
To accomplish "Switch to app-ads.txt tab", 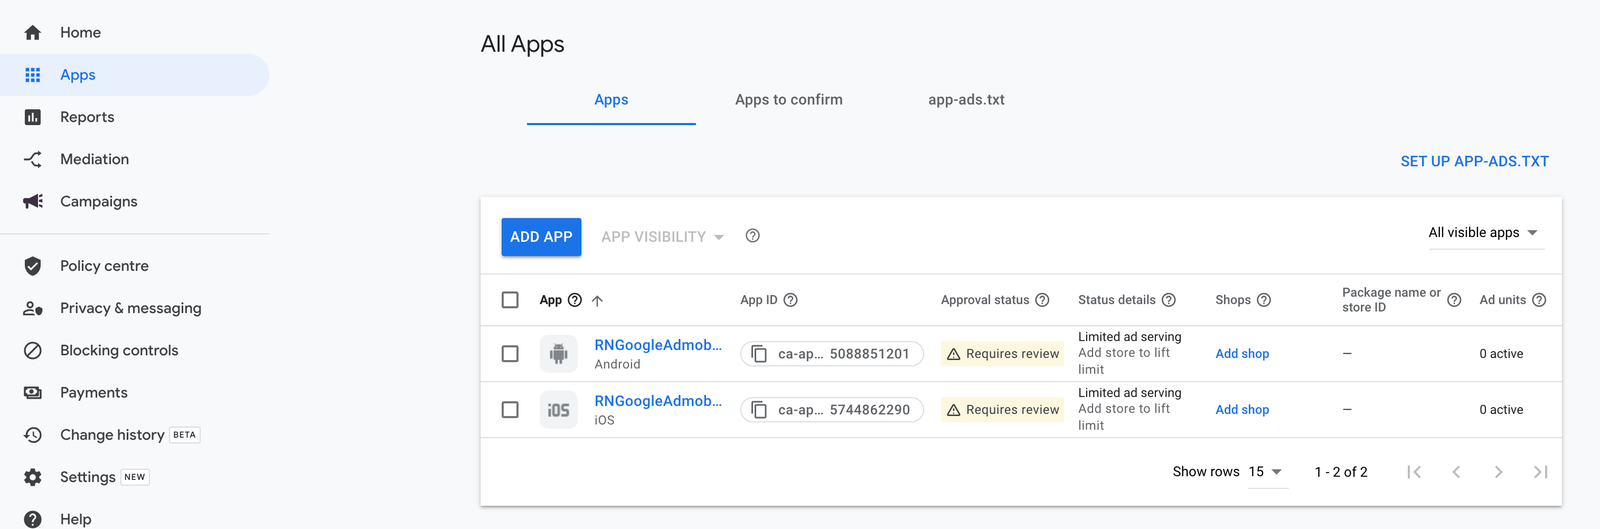I will click(966, 100).
